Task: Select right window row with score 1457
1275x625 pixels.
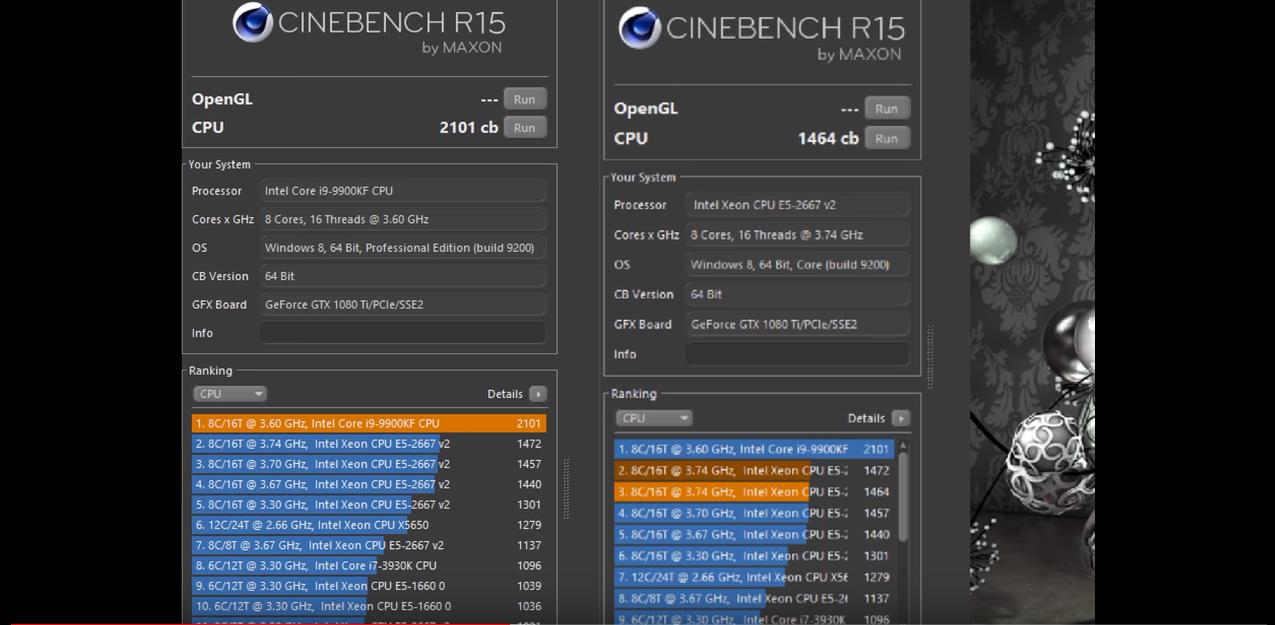Action: click(754, 513)
